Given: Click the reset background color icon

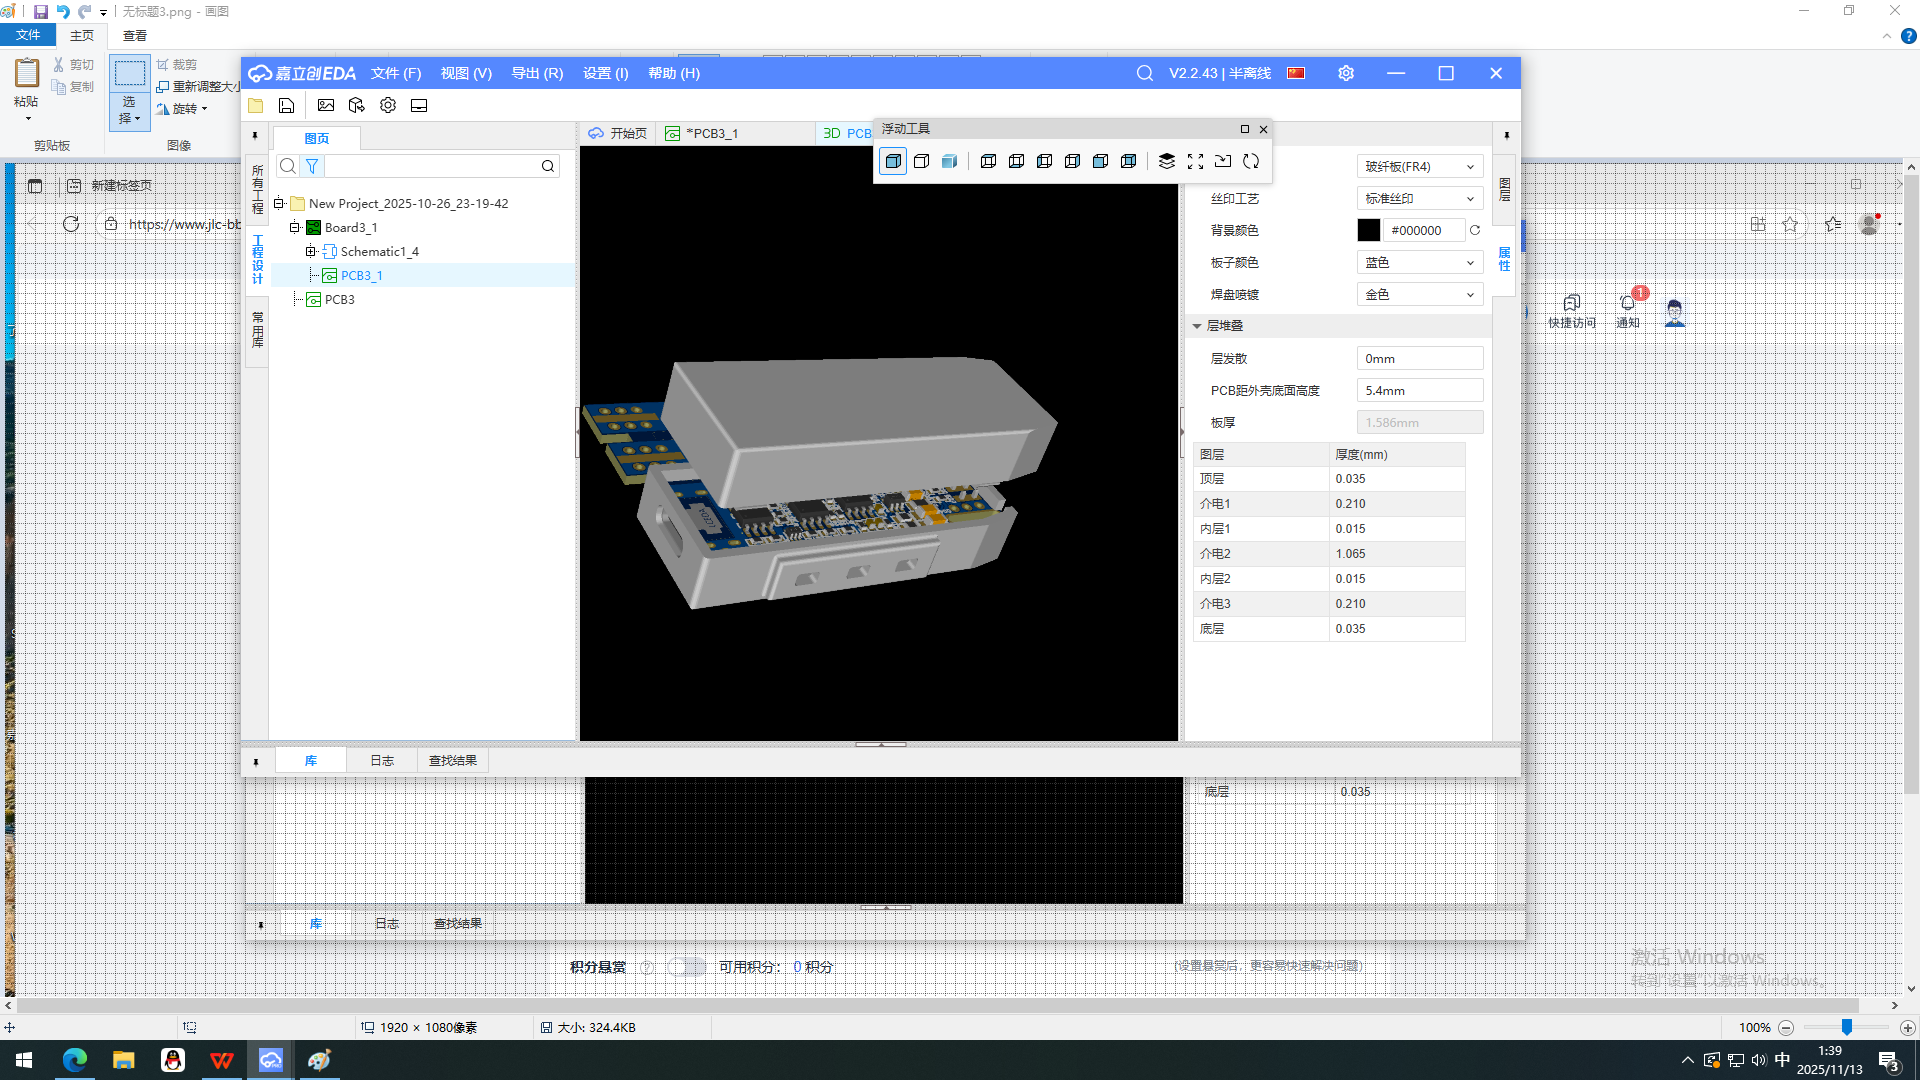Looking at the screenshot, I should coord(1475,230).
